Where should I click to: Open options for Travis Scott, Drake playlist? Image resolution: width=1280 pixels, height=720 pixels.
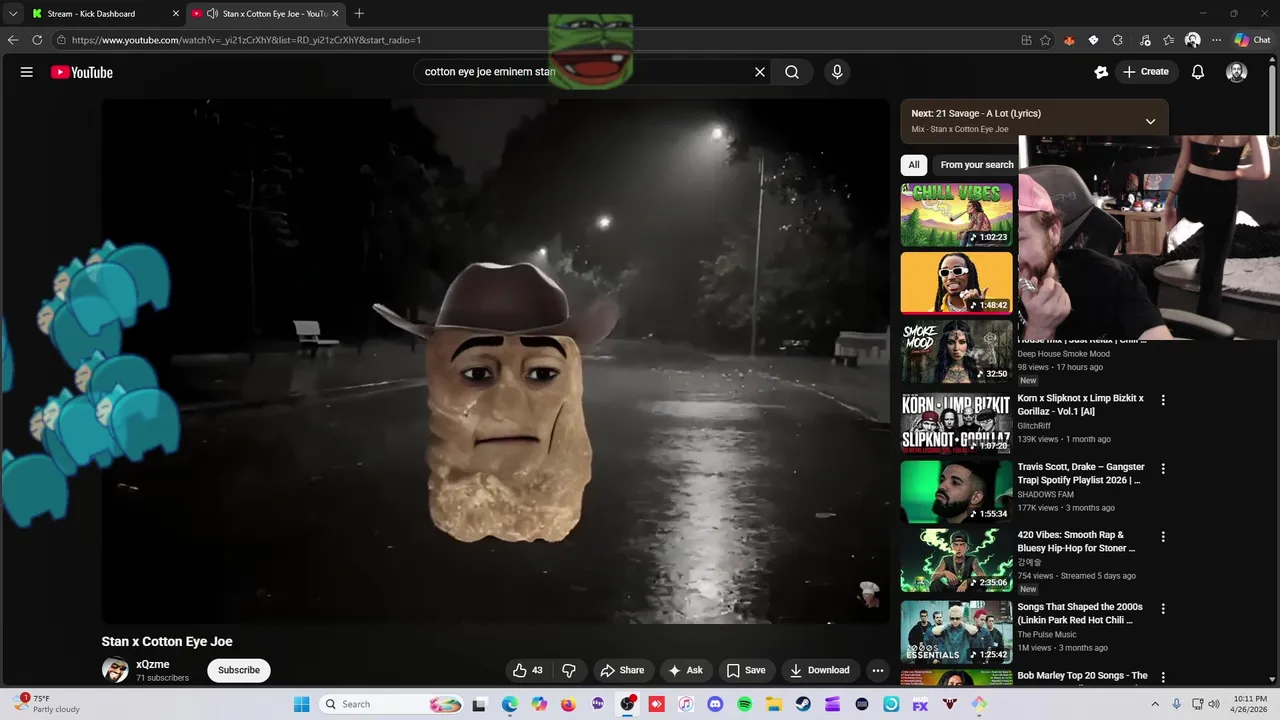[1163, 468]
